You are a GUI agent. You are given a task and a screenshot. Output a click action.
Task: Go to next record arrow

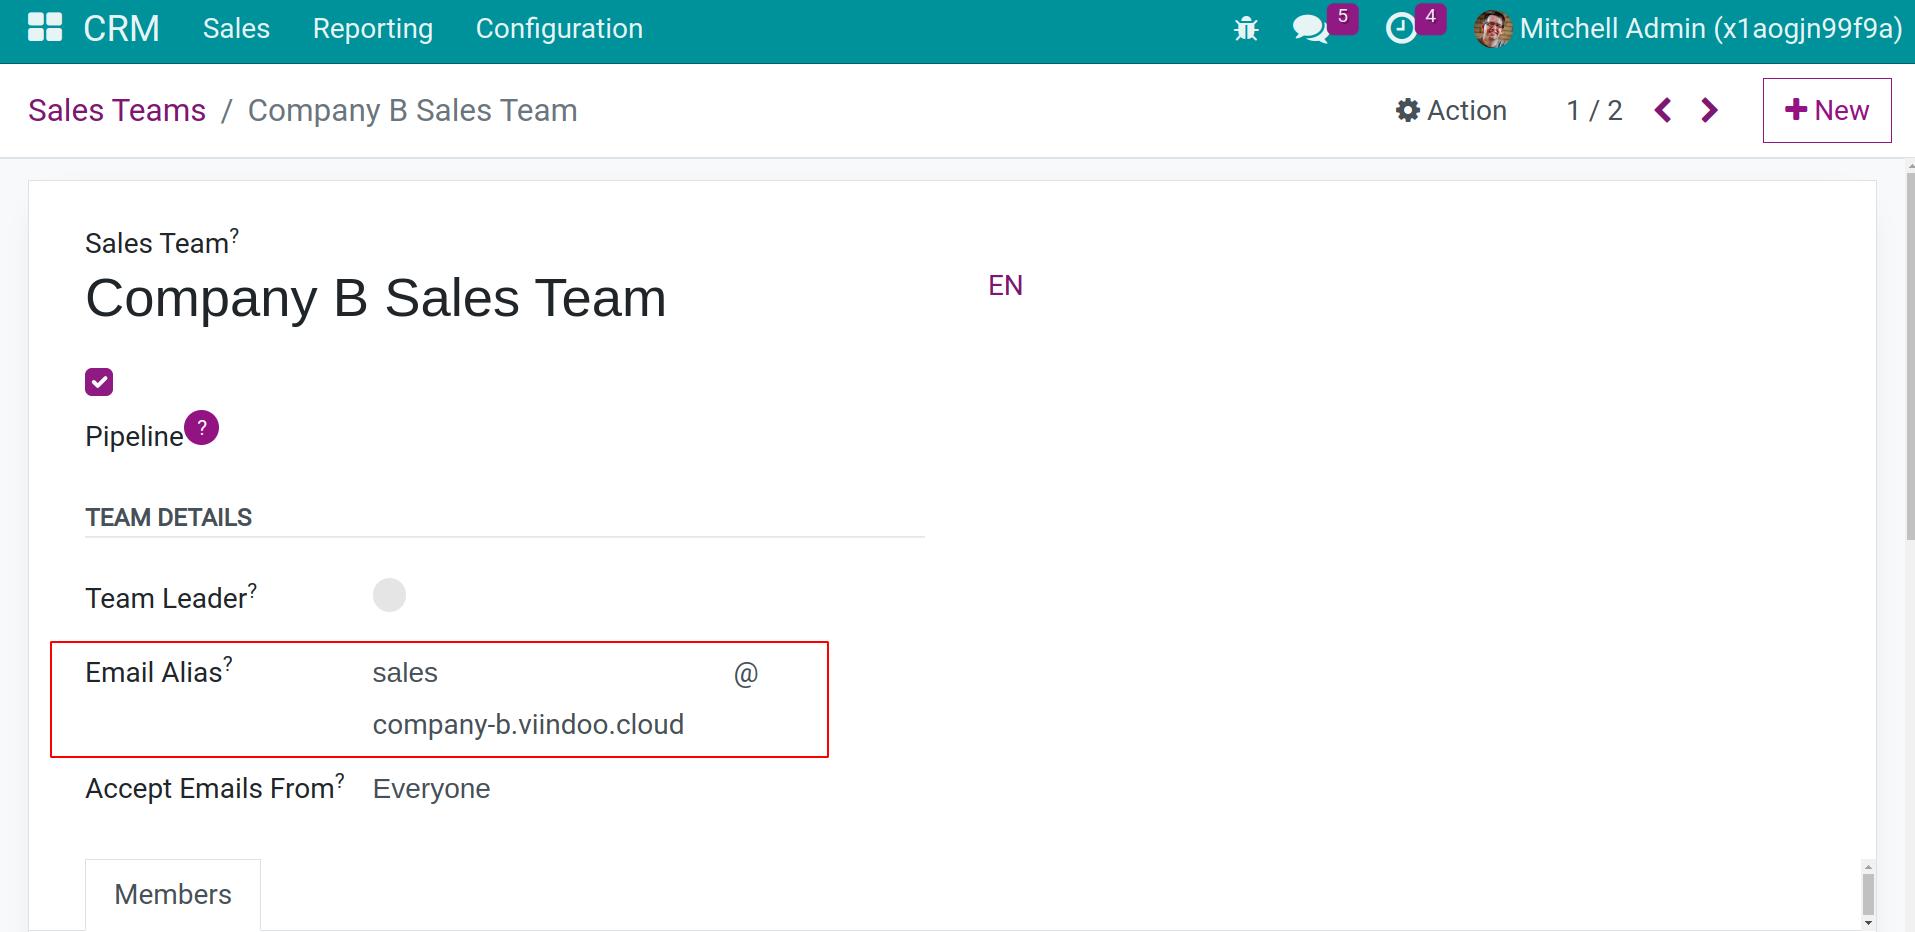1710,110
